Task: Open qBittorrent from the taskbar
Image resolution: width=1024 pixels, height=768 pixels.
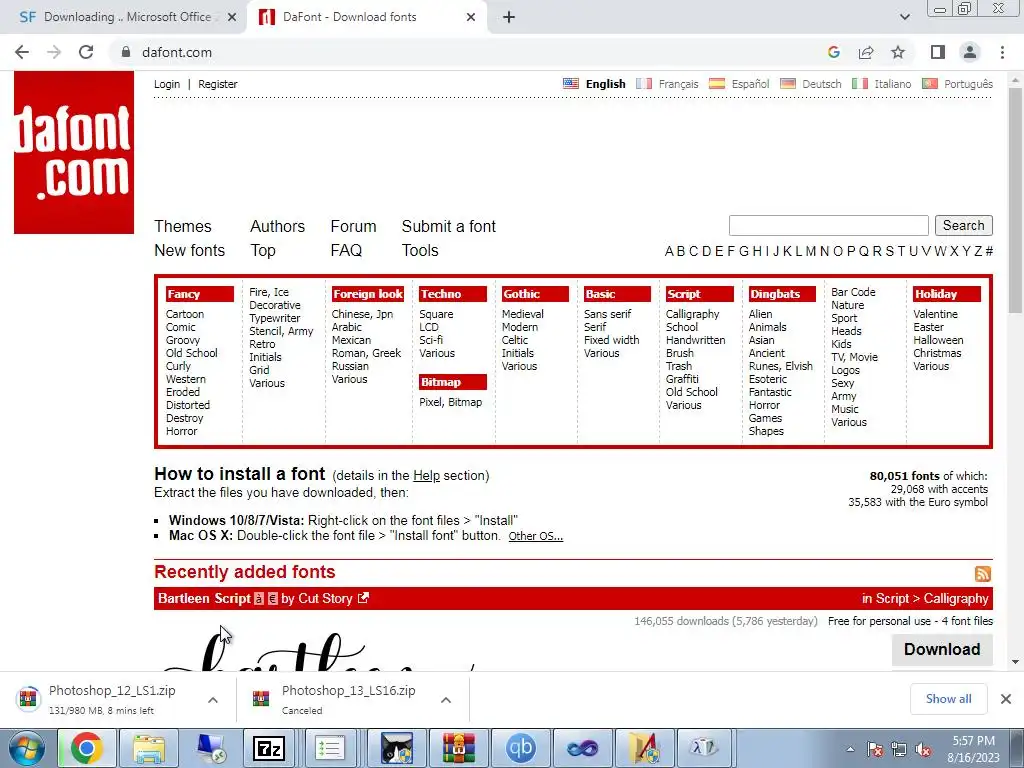Action: click(x=520, y=748)
